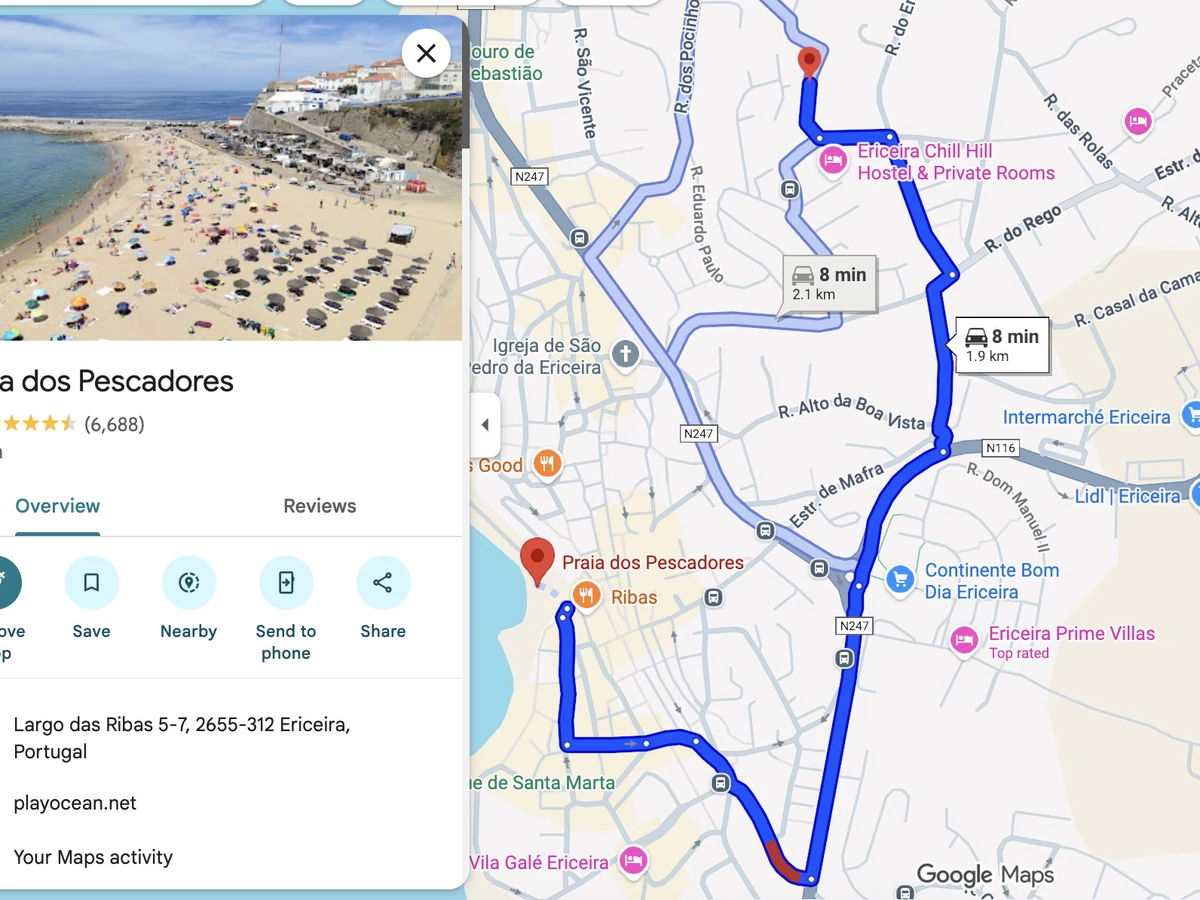The height and width of the screenshot is (900, 1200).
Task: Click the Ericeira Chill Hill Hostel lodging marker
Action: tap(833, 160)
